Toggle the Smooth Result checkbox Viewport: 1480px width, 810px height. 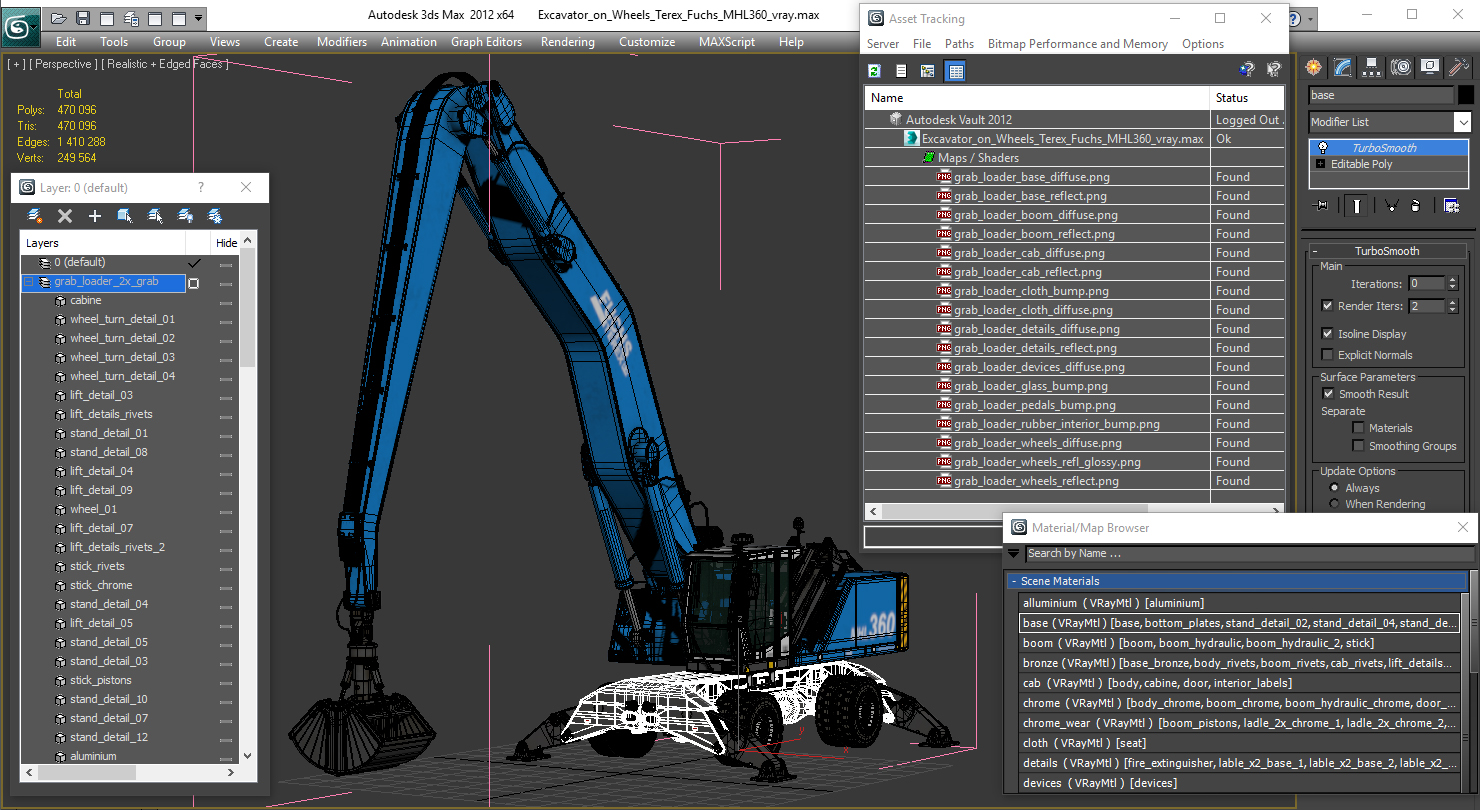click(x=1328, y=394)
